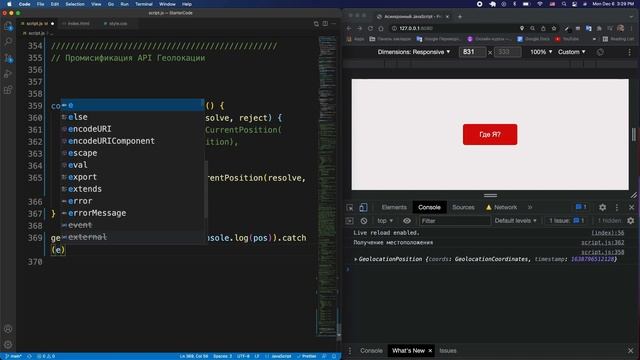Click the location permission icon in address bar
This screenshot has width=640, height=360.
pyautogui.click(x=522, y=29)
